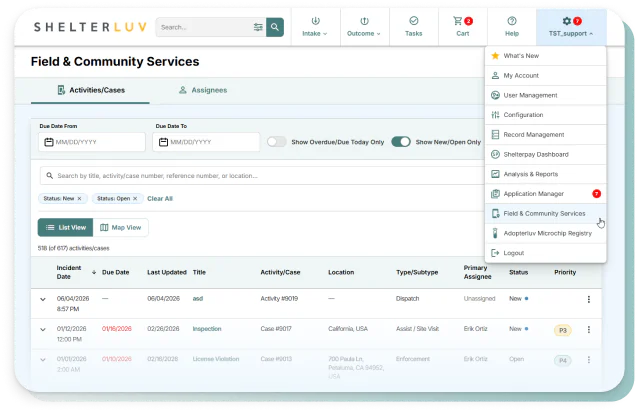This screenshot has width=640, height=413.
Task: Switch to Activities/Cases tab
Action: pos(91,90)
